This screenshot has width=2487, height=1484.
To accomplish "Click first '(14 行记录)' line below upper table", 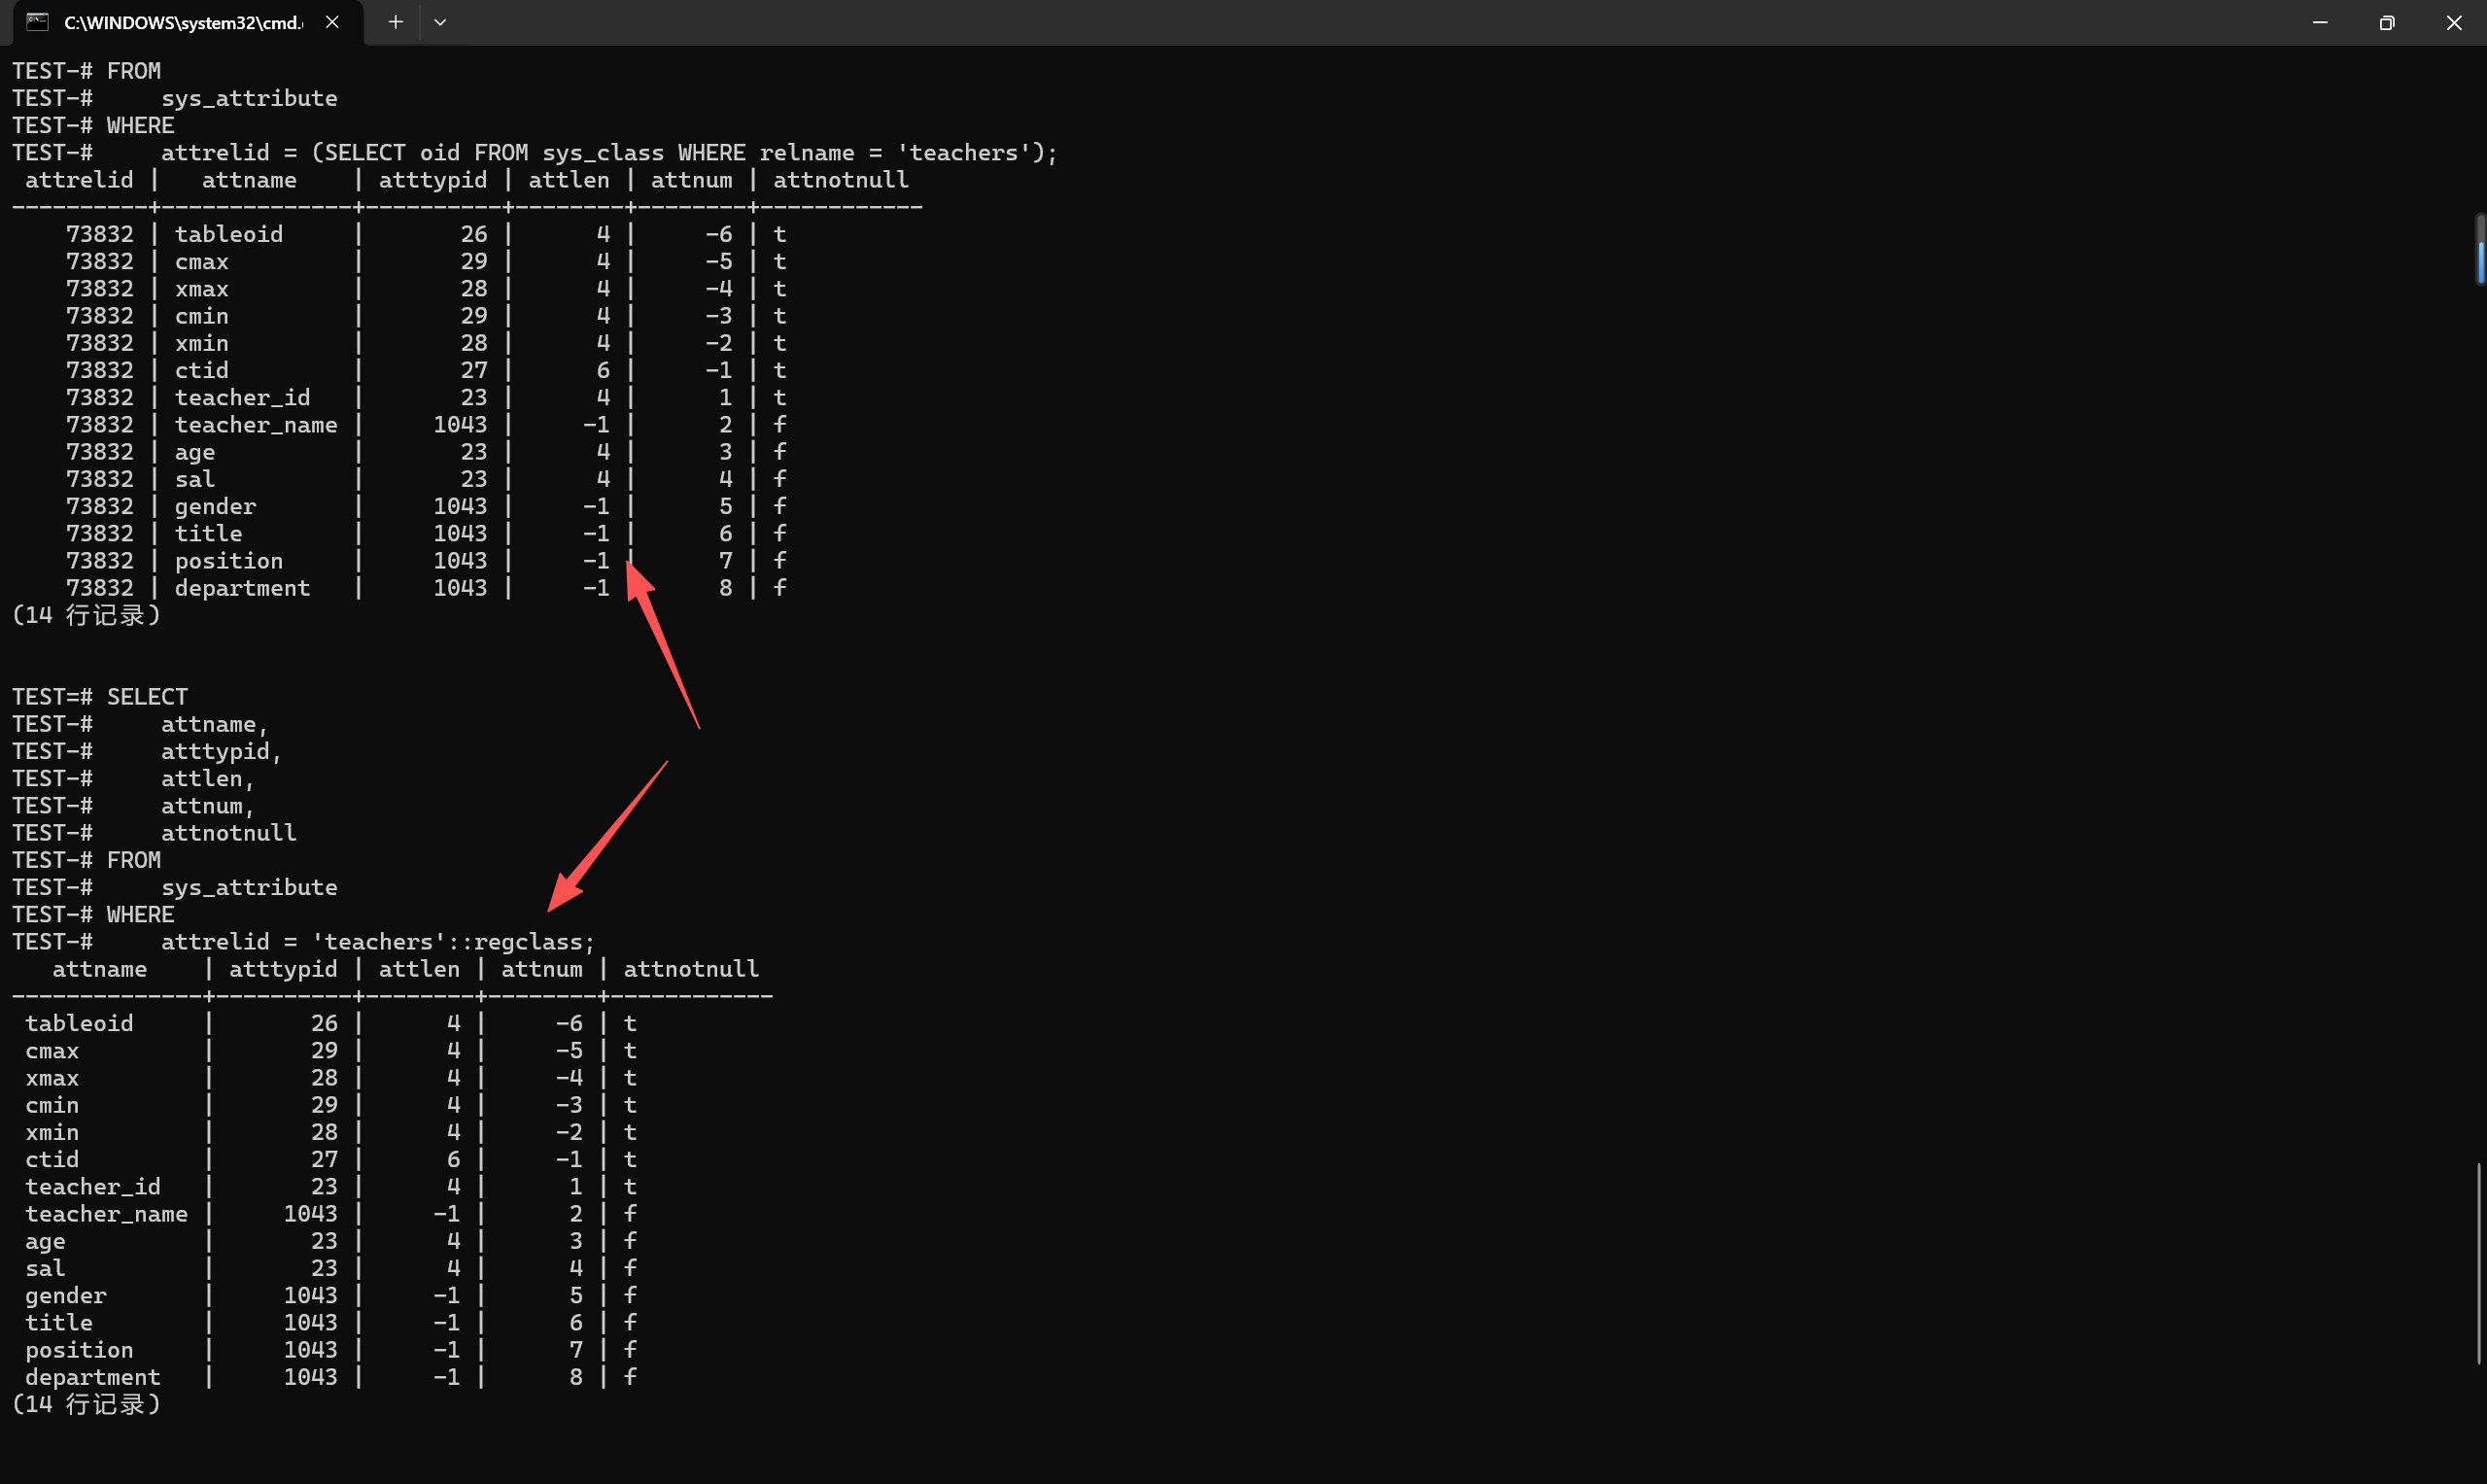I will pyautogui.click(x=86, y=616).
